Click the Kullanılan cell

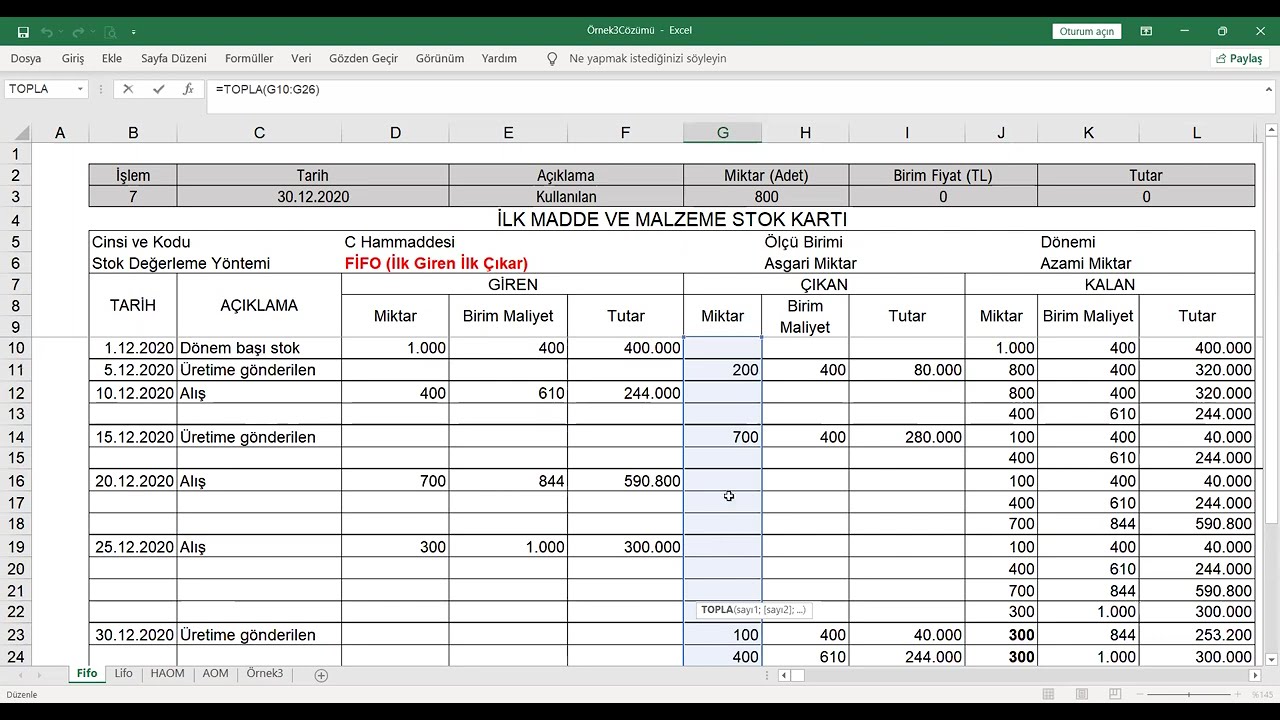(x=566, y=197)
